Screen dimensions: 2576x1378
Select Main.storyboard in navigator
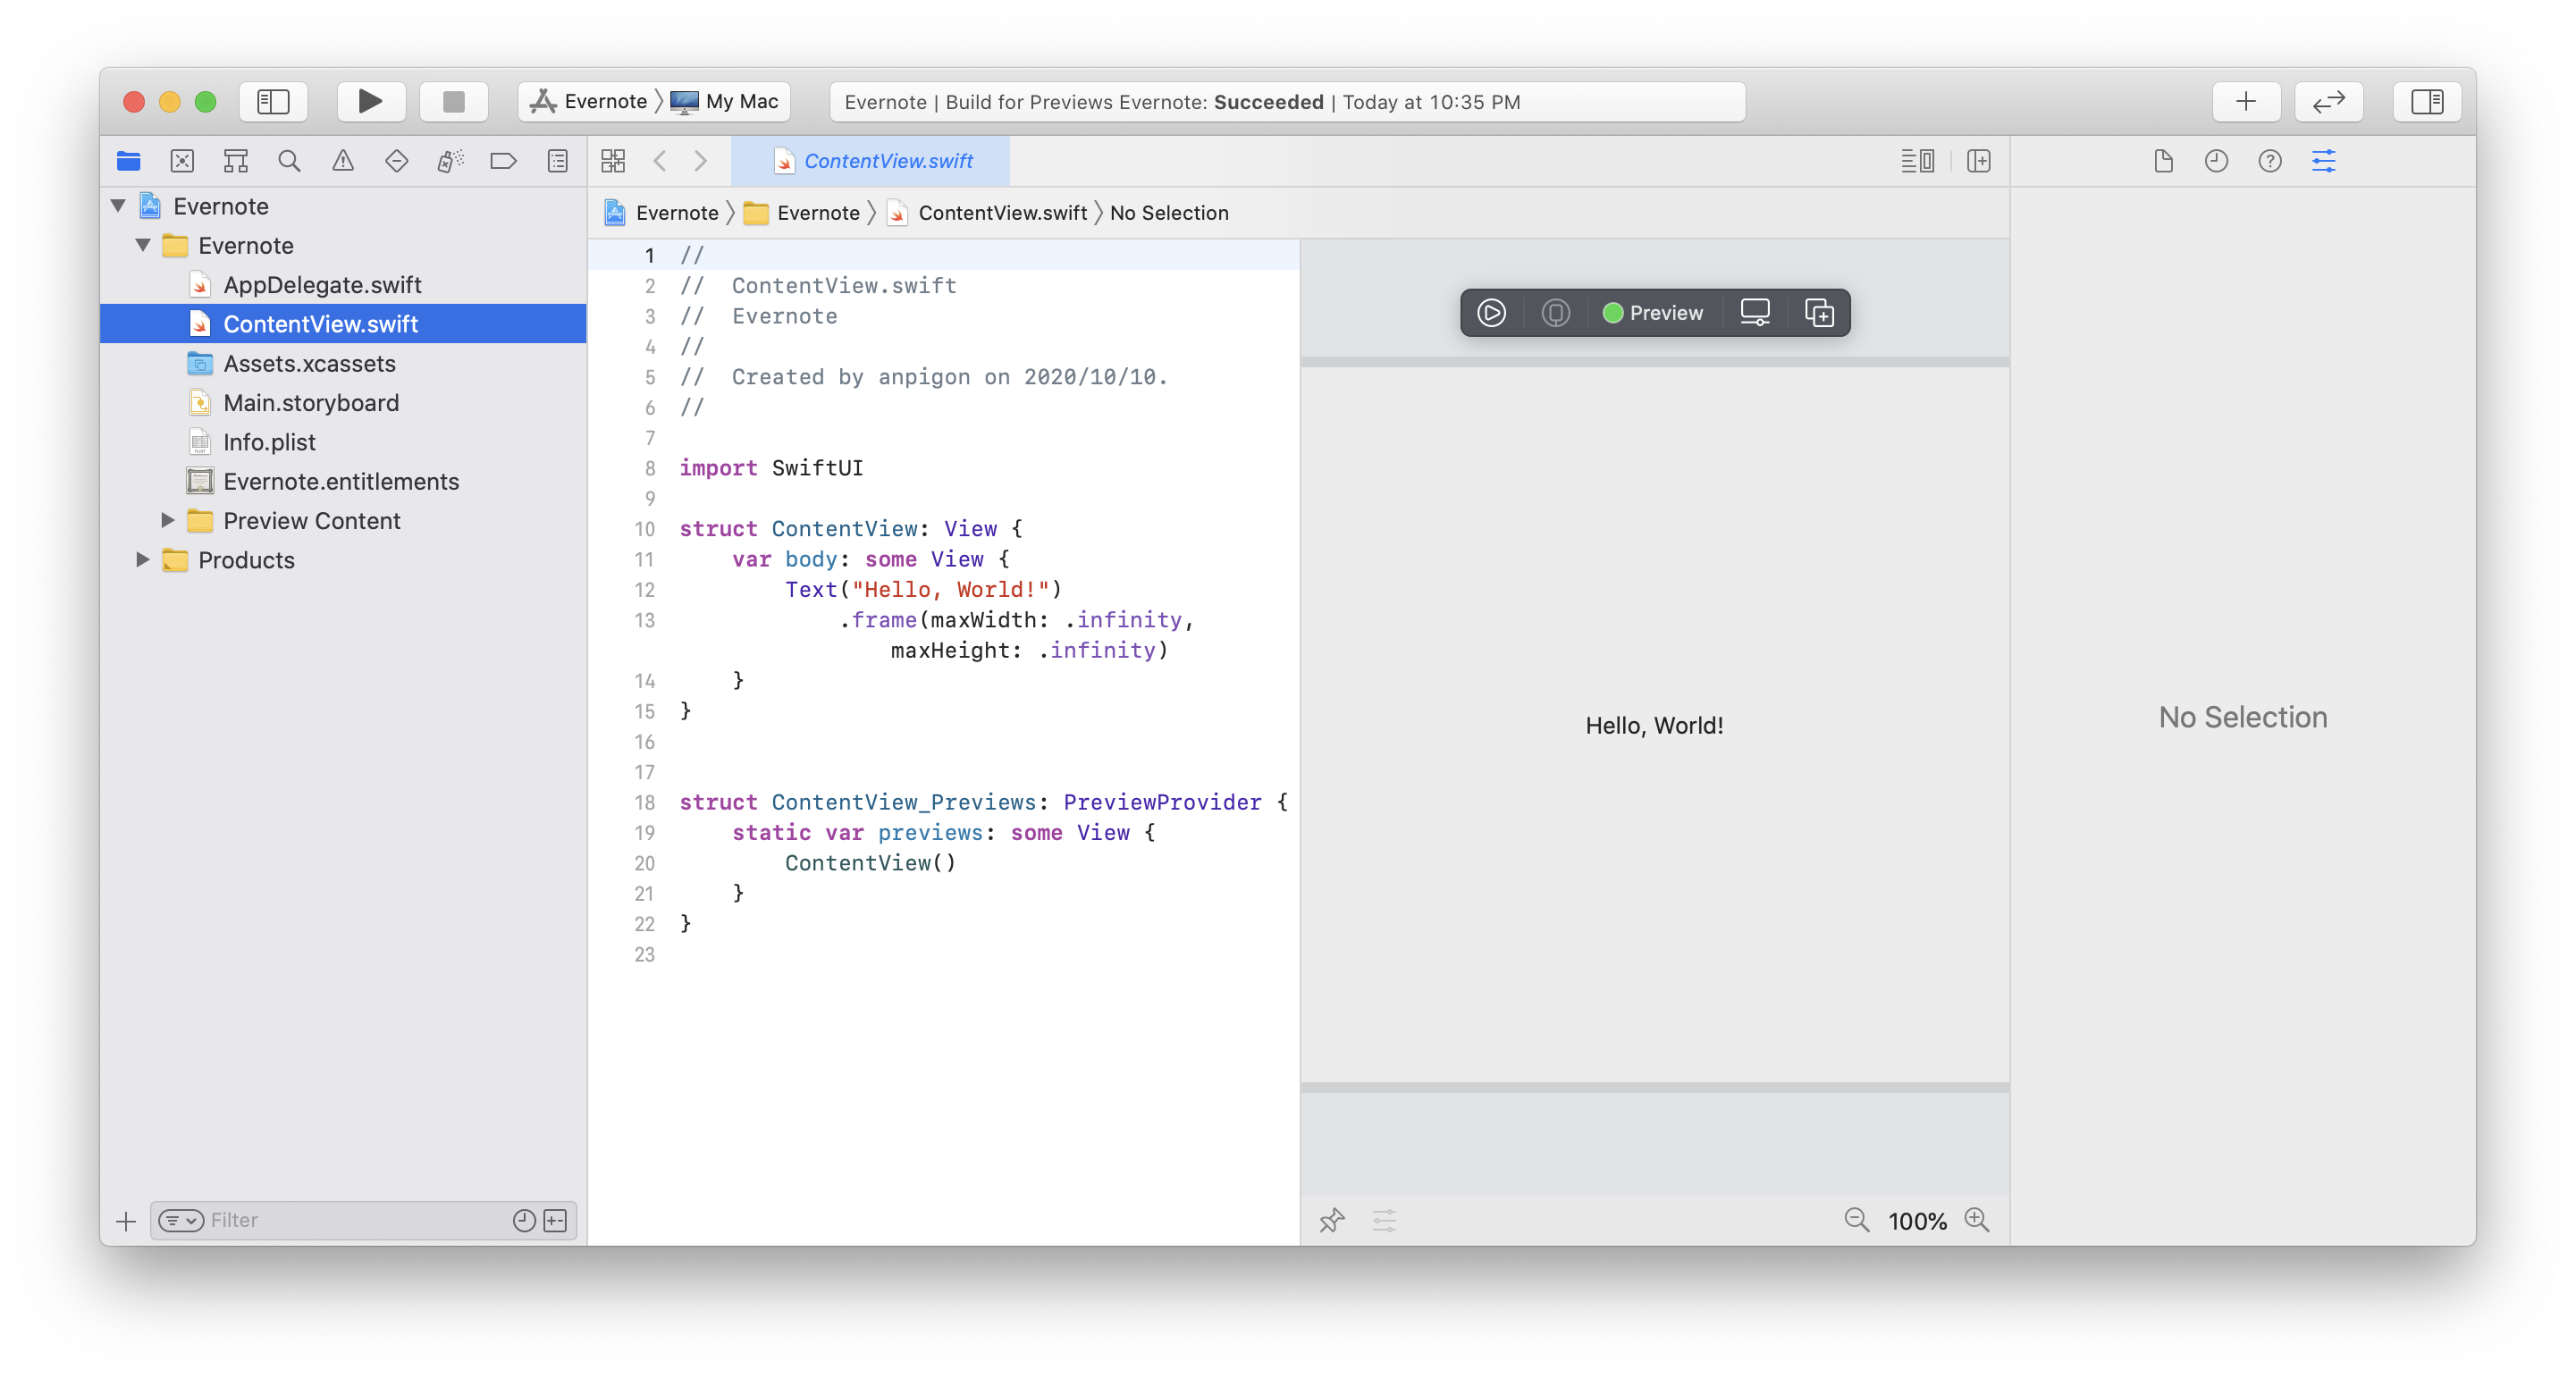point(311,403)
